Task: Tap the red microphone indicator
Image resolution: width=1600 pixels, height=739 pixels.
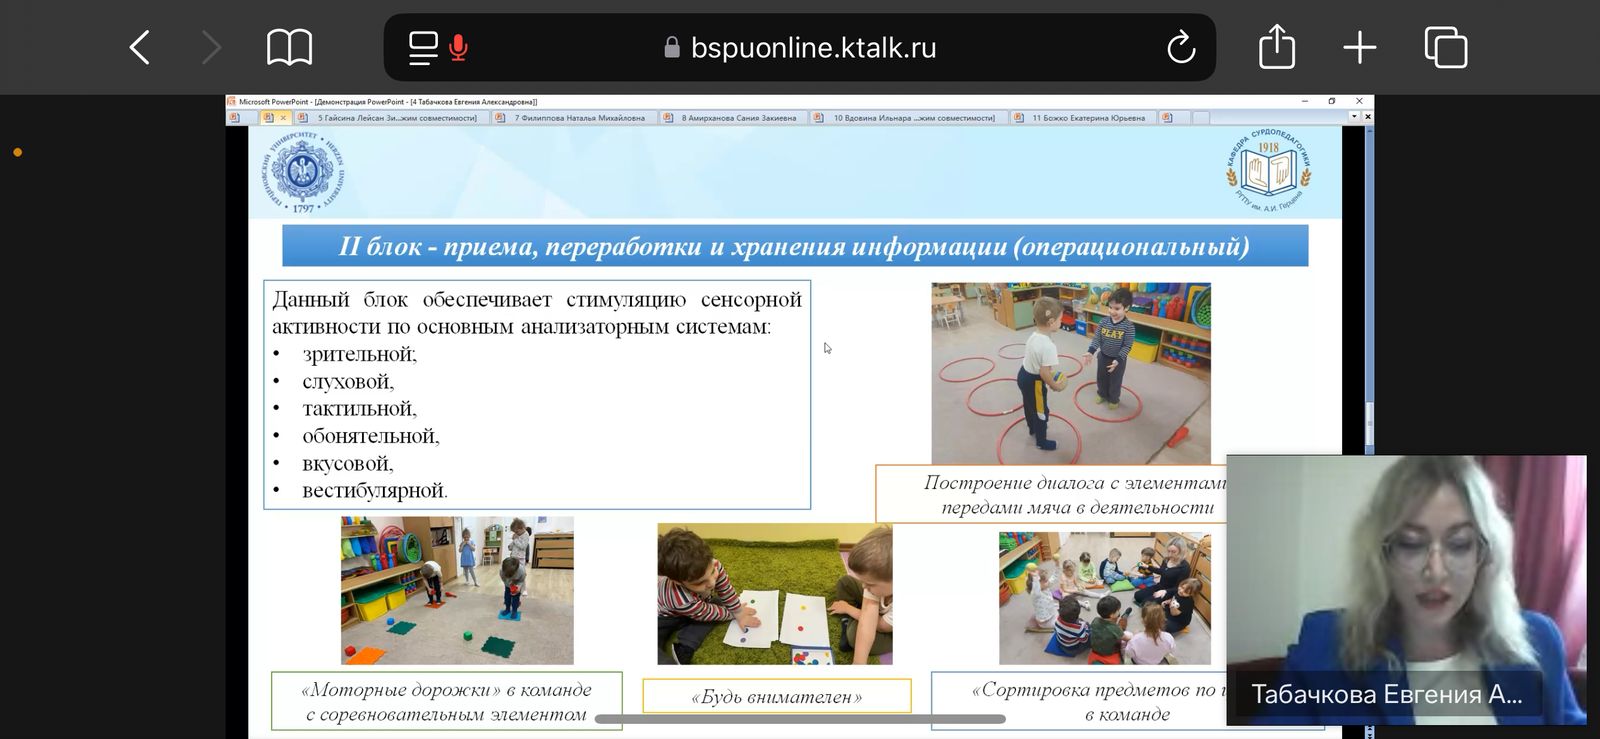Action: [x=459, y=48]
